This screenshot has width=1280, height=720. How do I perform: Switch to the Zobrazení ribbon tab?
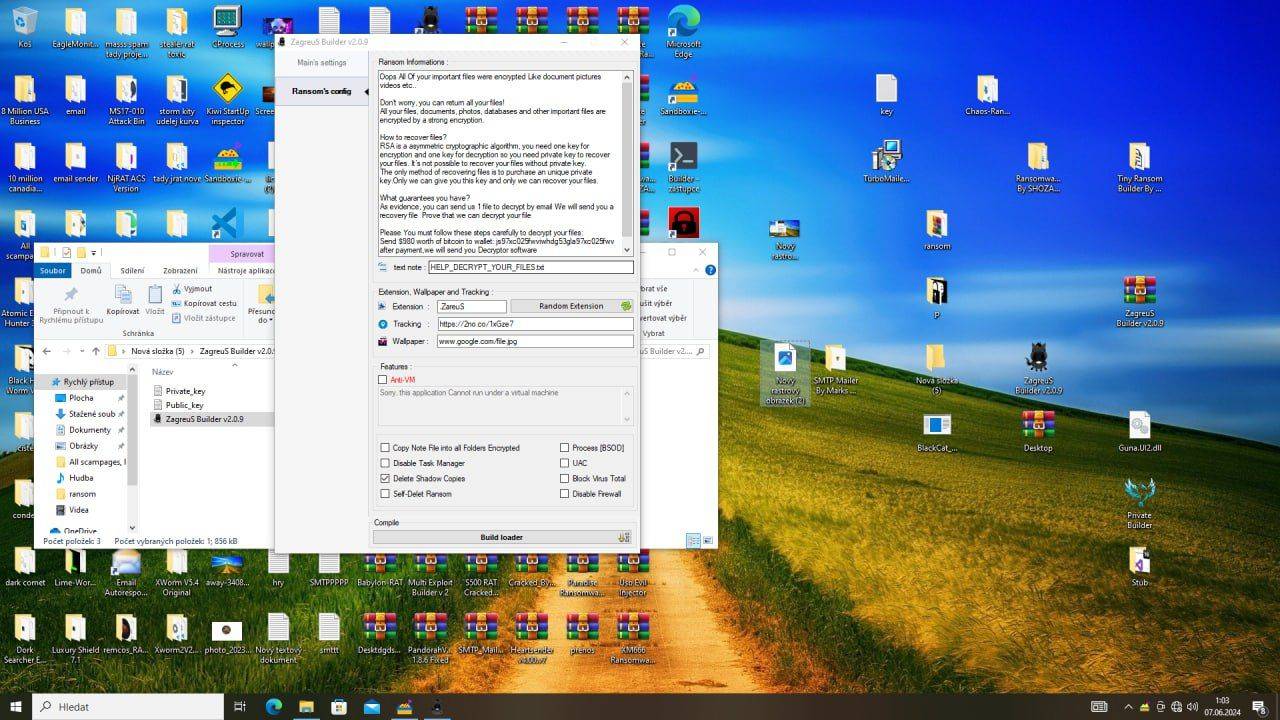(180, 270)
